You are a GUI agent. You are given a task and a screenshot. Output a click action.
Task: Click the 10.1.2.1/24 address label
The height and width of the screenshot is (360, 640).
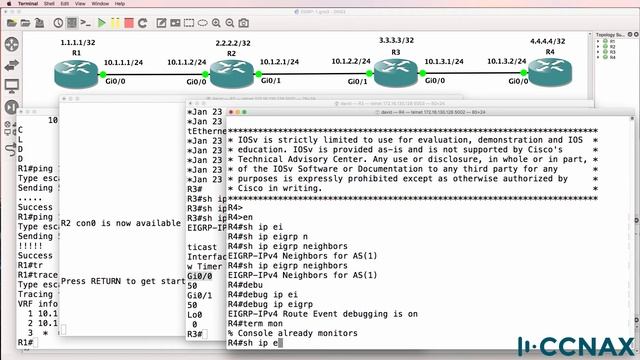pyautogui.click(x=280, y=62)
